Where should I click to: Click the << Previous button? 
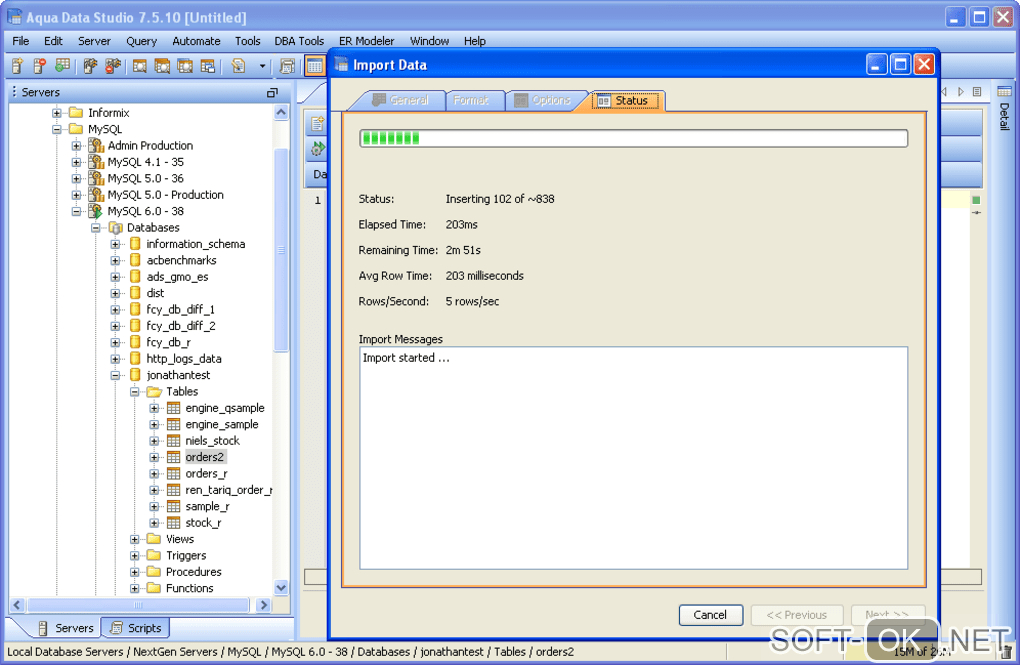click(x=797, y=615)
